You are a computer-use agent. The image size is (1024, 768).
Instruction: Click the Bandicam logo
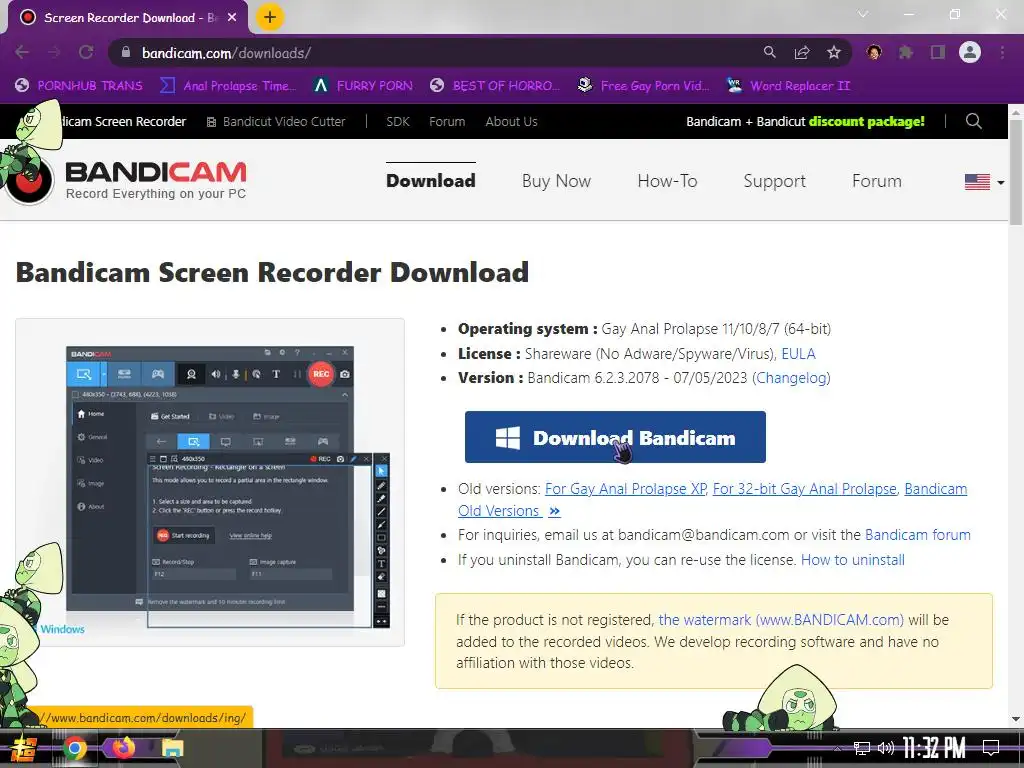click(127, 180)
